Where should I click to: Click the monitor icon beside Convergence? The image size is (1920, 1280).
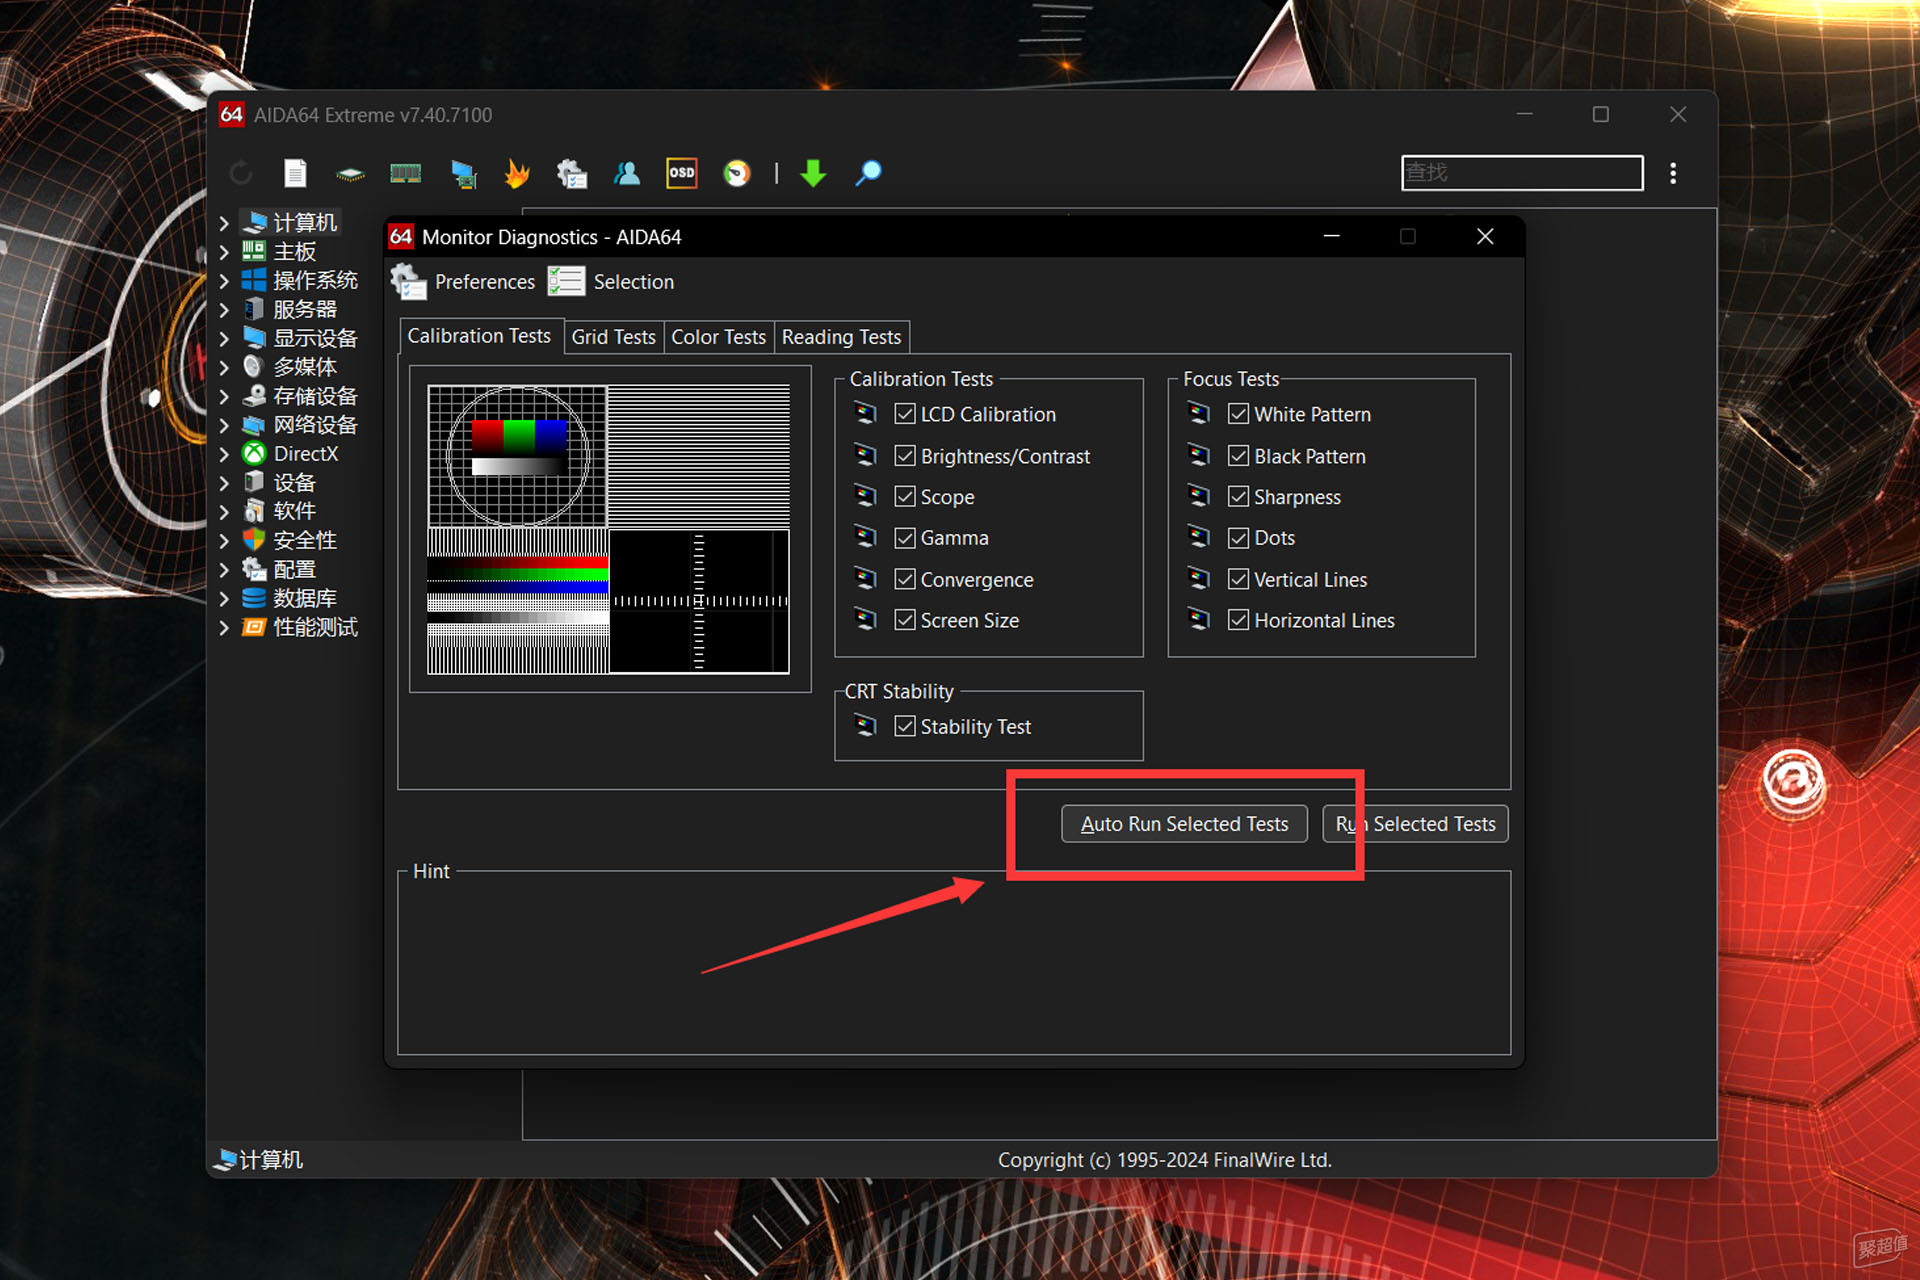[866, 579]
